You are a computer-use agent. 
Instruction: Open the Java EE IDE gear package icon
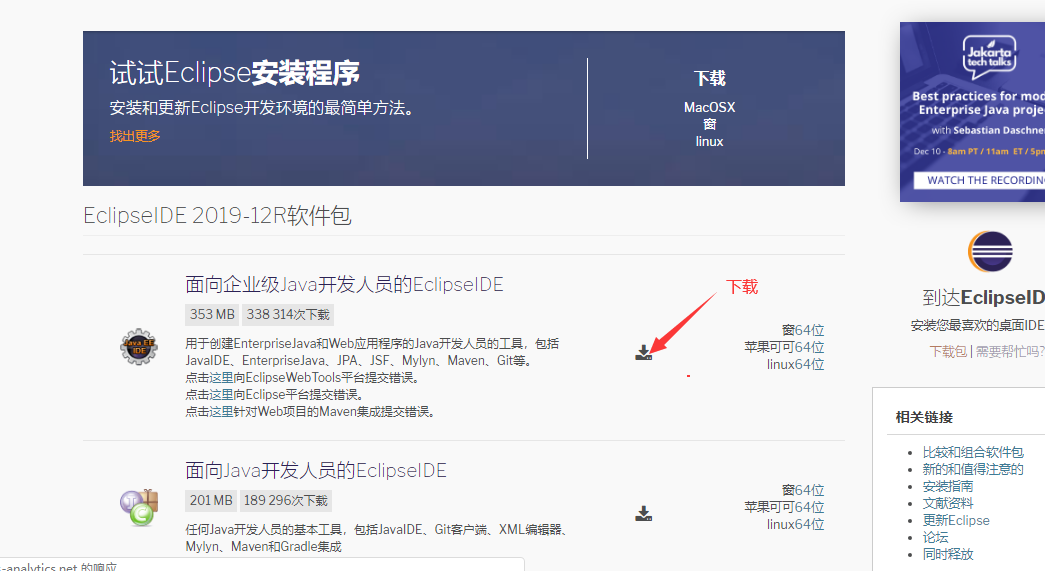[x=139, y=346]
